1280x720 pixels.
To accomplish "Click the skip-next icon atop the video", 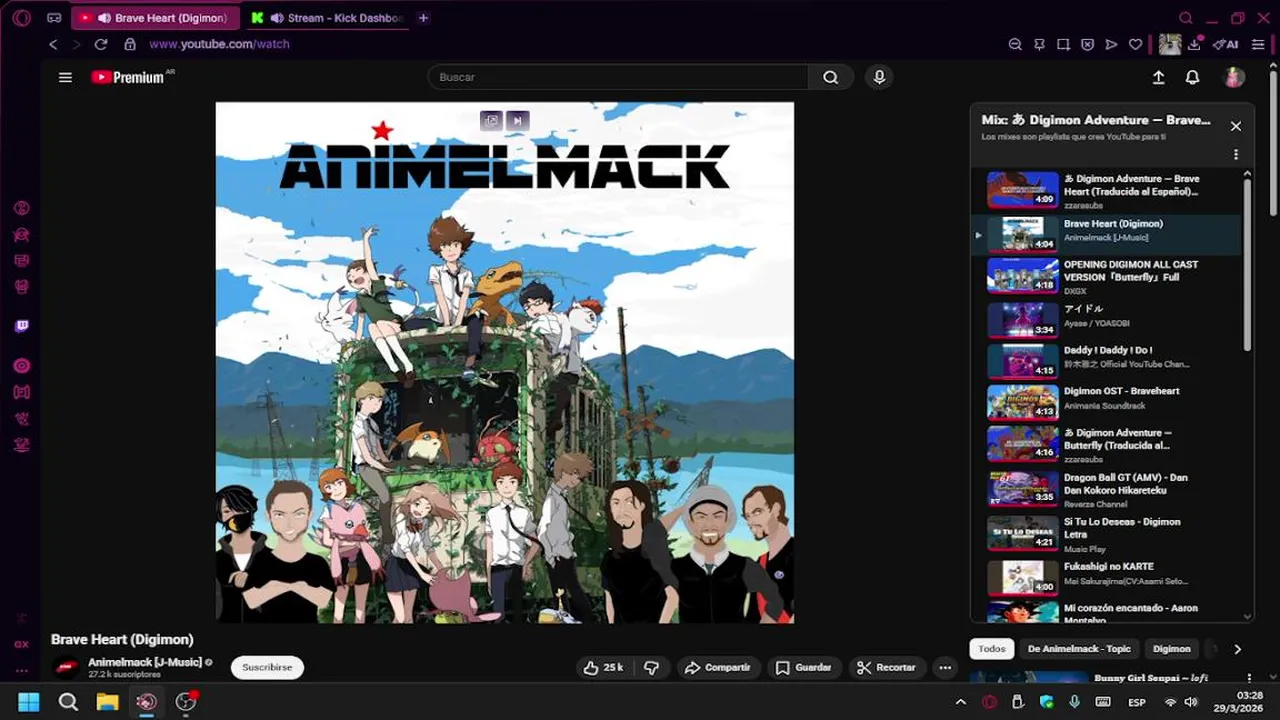I will 517,120.
